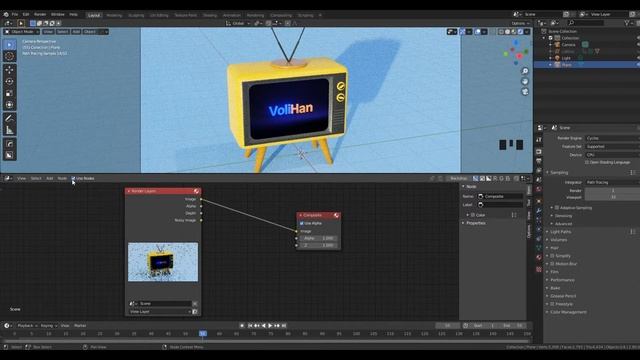Toggle Use Alpha on Composite node
This screenshot has height=360, width=640.
point(302,223)
